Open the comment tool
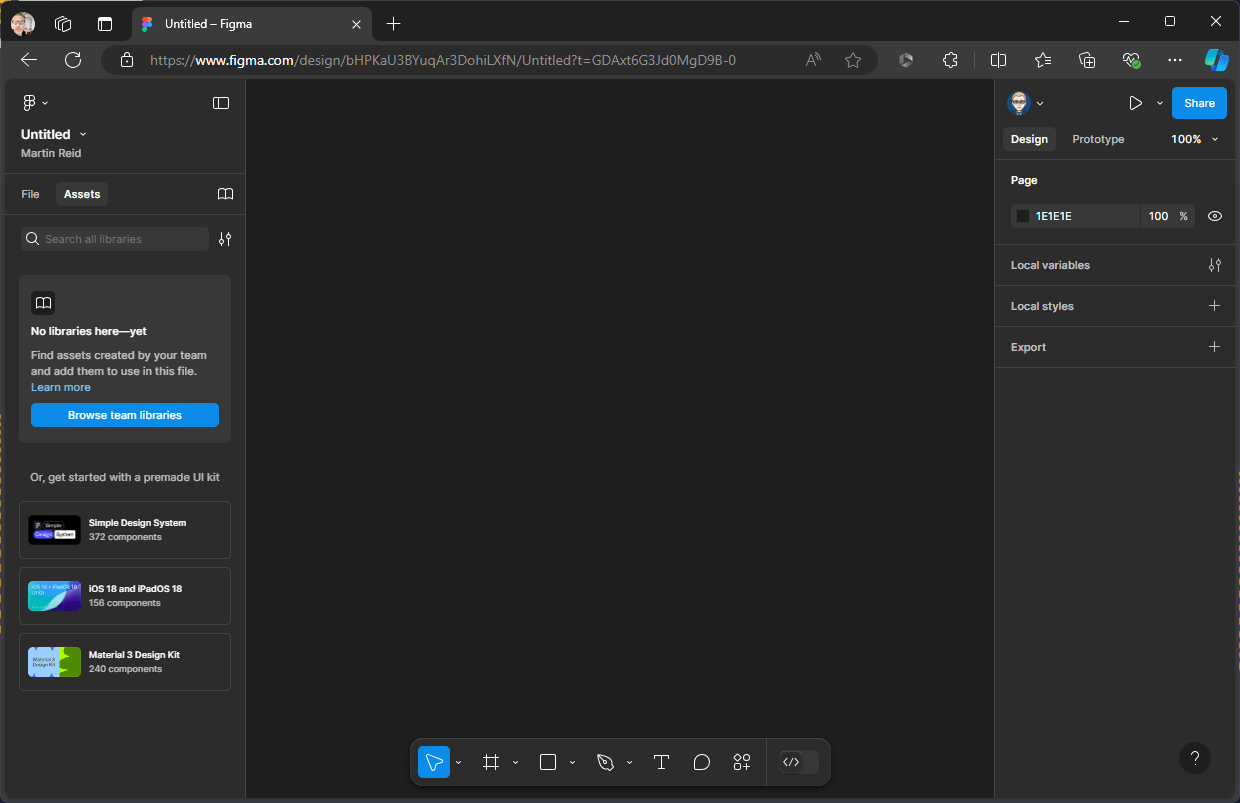1240x803 pixels. [x=701, y=761]
